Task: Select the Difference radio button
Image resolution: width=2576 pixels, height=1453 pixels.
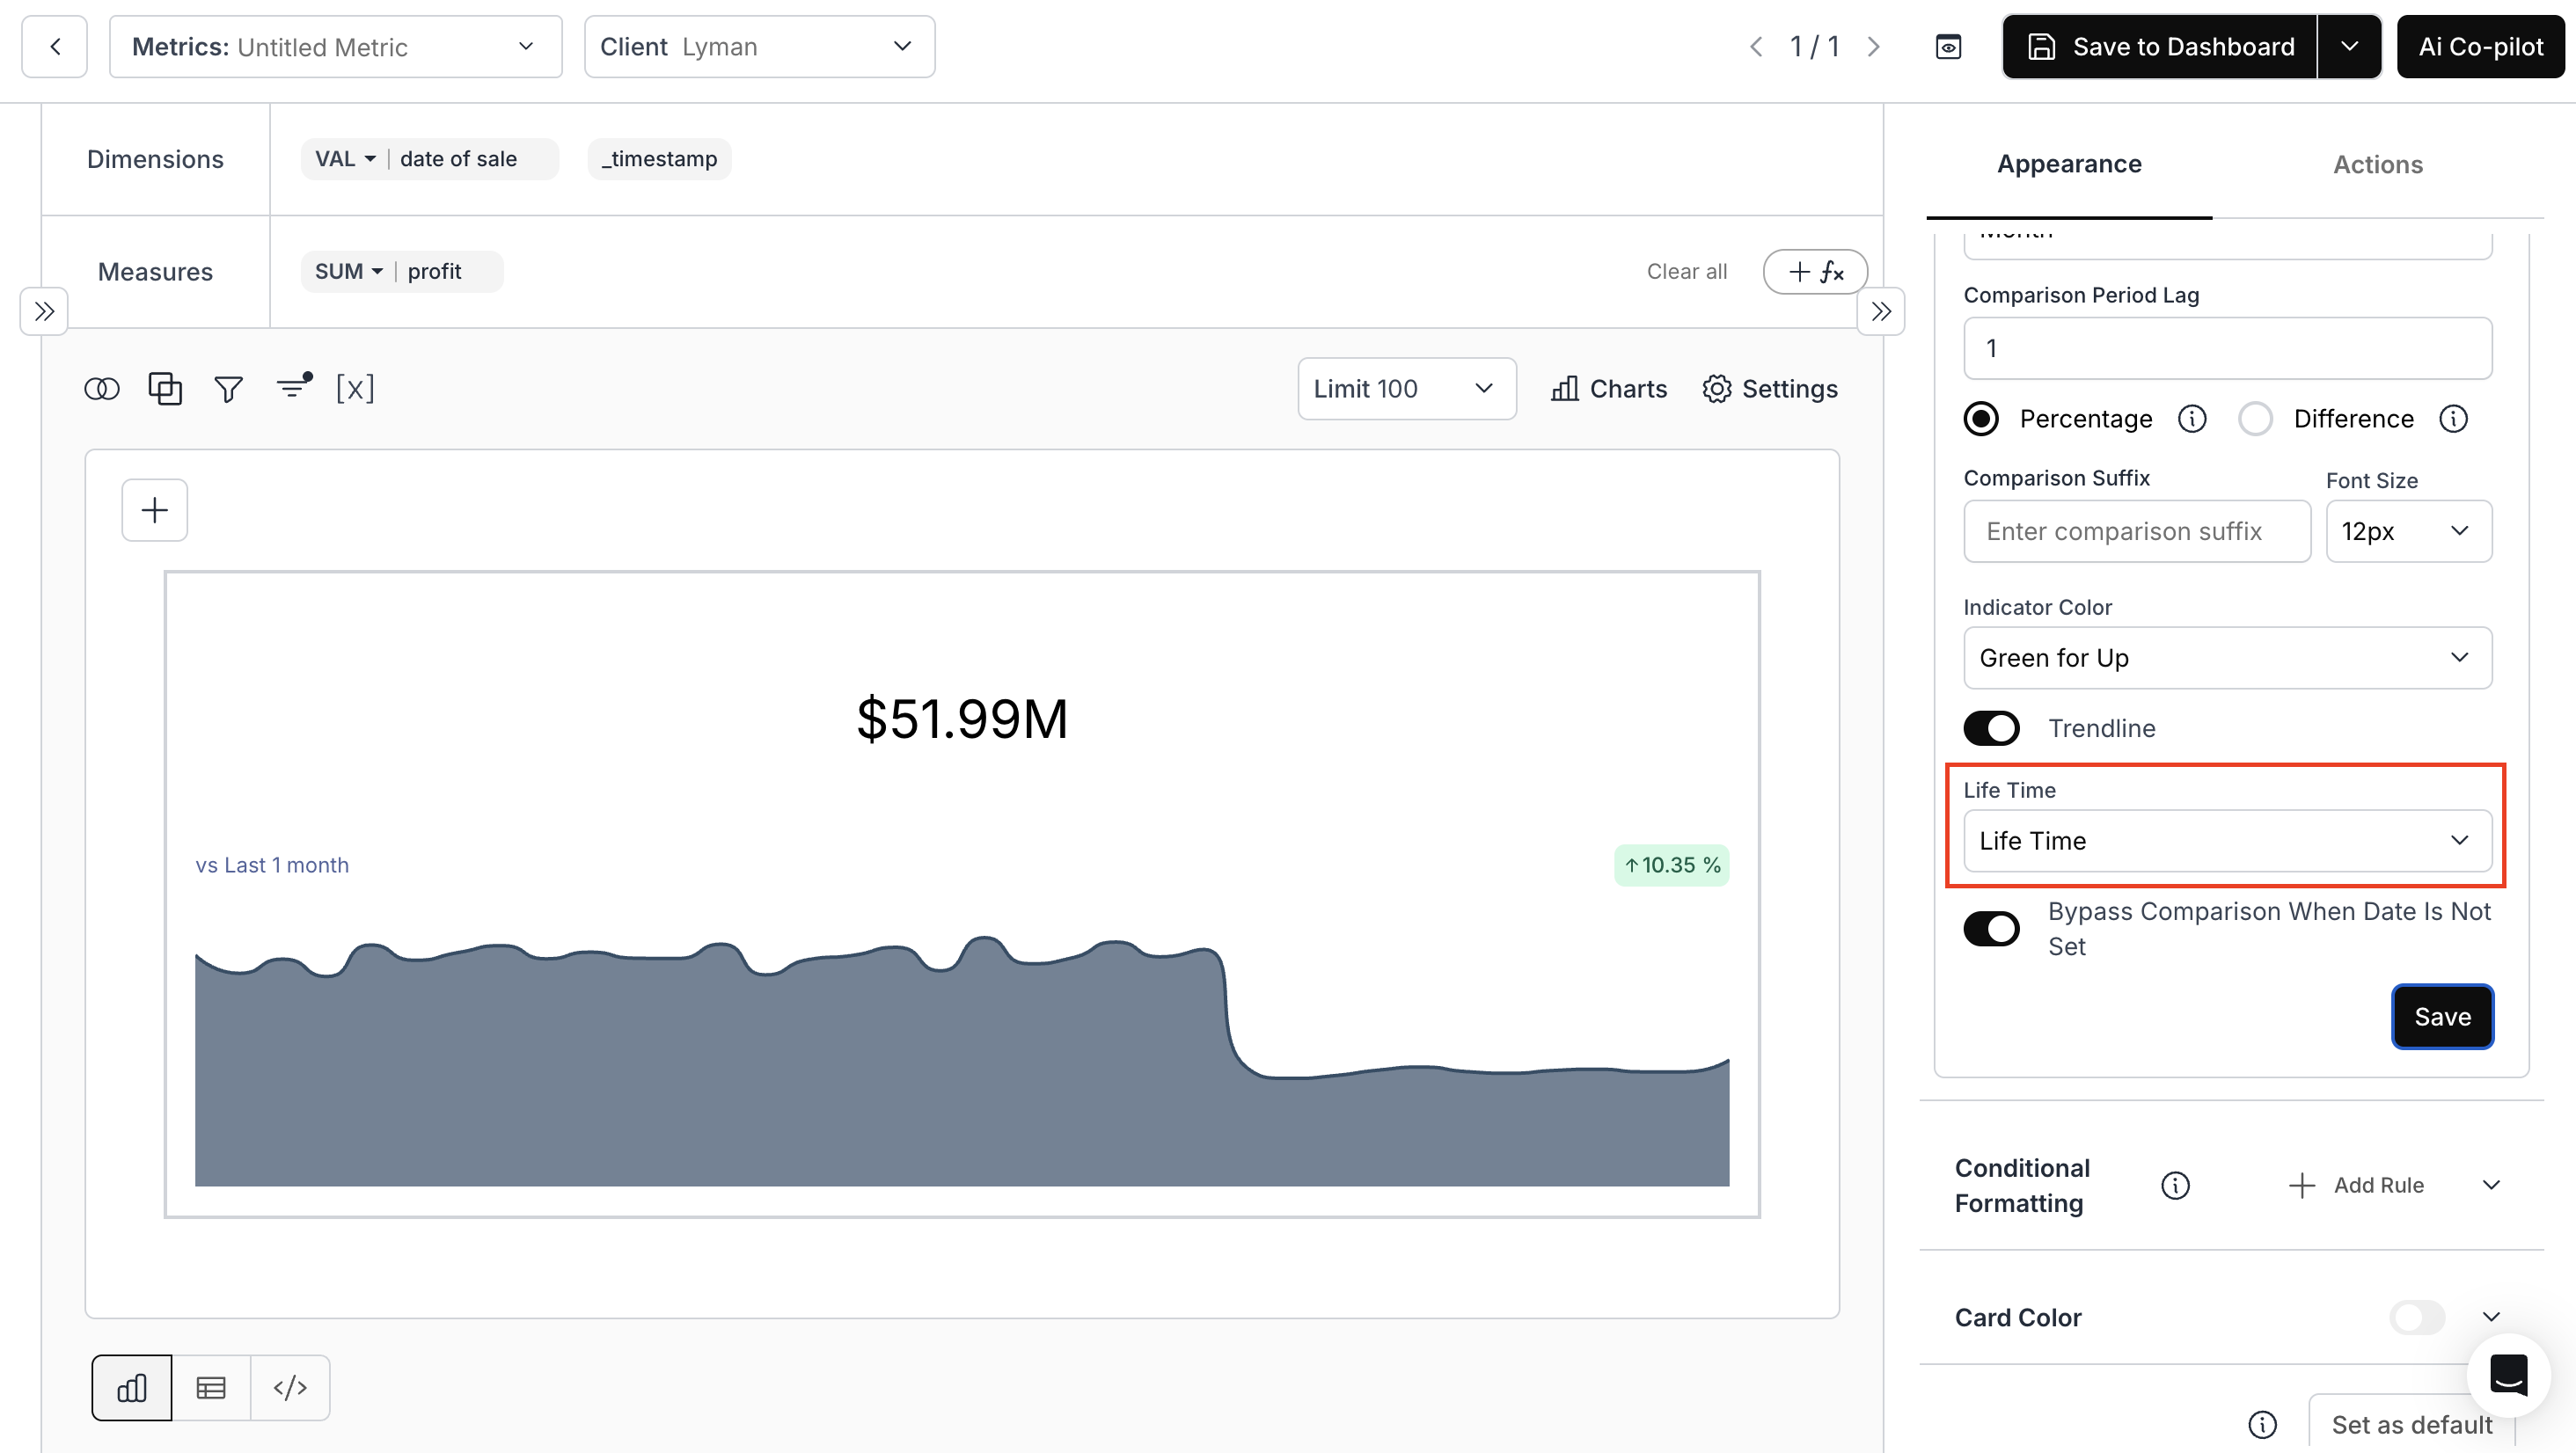Action: pyautogui.click(x=2255, y=418)
